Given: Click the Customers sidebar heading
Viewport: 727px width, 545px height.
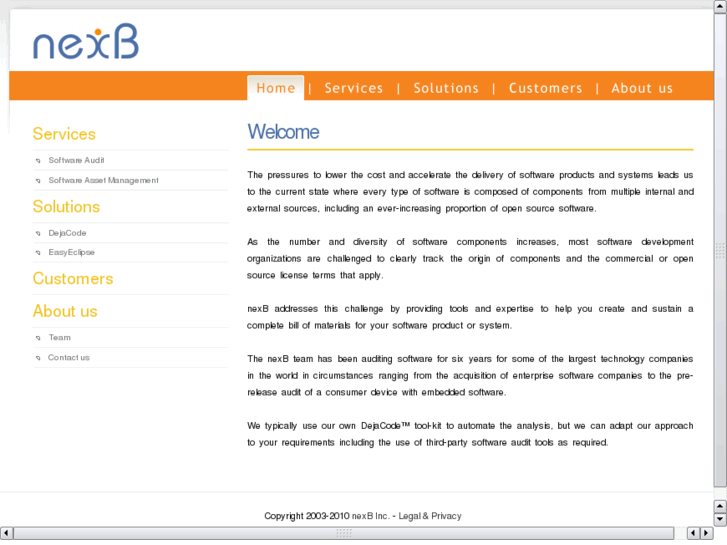Looking at the screenshot, I should [x=73, y=278].
